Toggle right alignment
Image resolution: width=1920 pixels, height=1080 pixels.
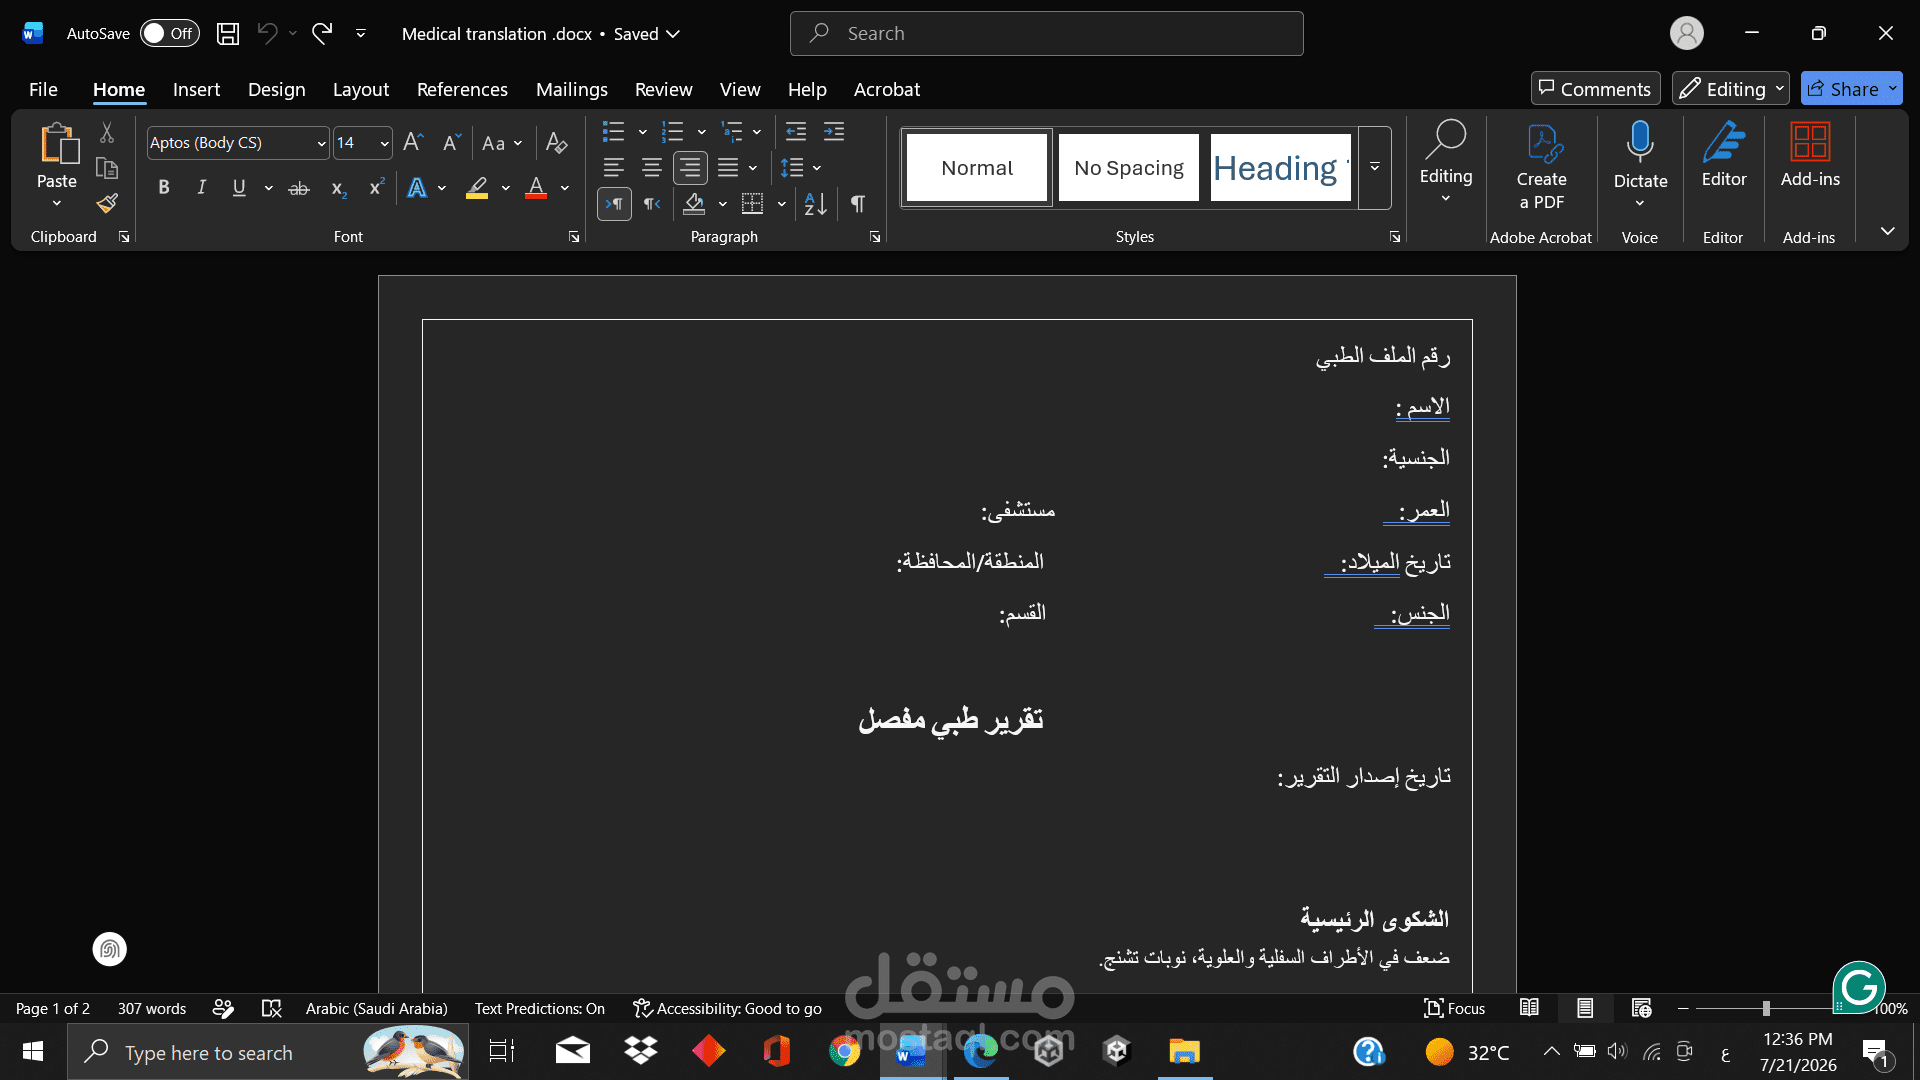[690, 168]
